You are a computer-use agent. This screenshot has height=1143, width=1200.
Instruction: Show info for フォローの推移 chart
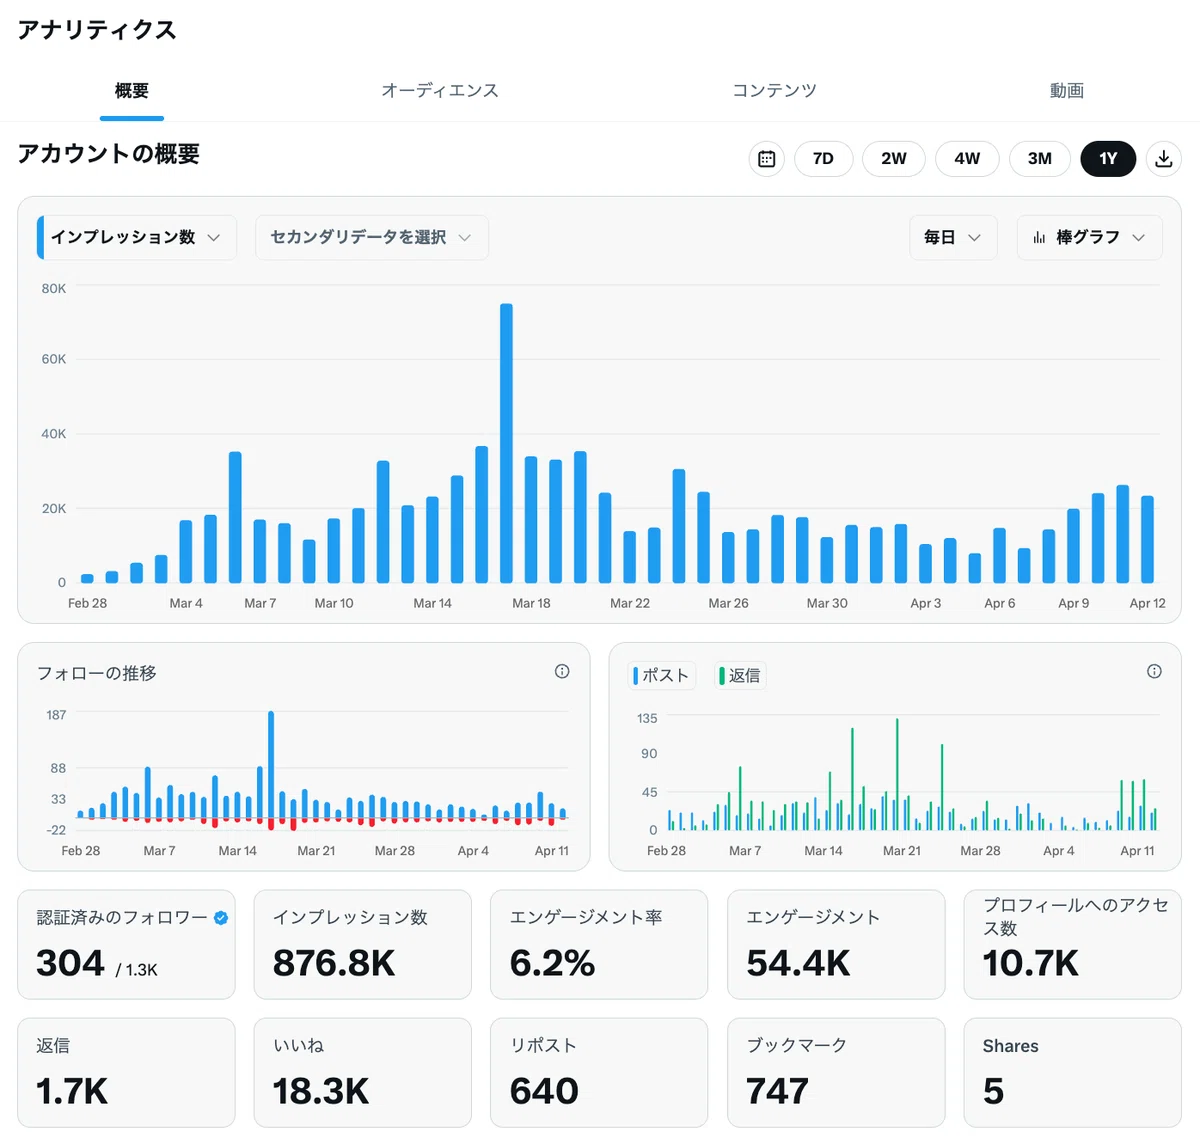(x=562, y=672)
